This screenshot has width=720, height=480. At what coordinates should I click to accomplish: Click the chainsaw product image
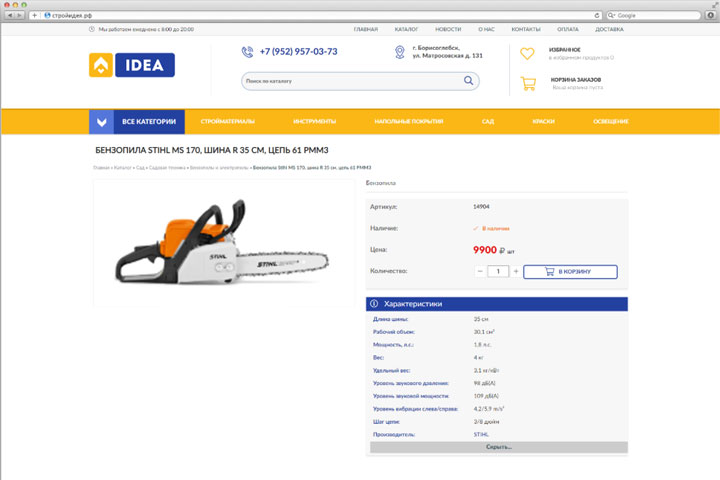(x=224, y=243)
